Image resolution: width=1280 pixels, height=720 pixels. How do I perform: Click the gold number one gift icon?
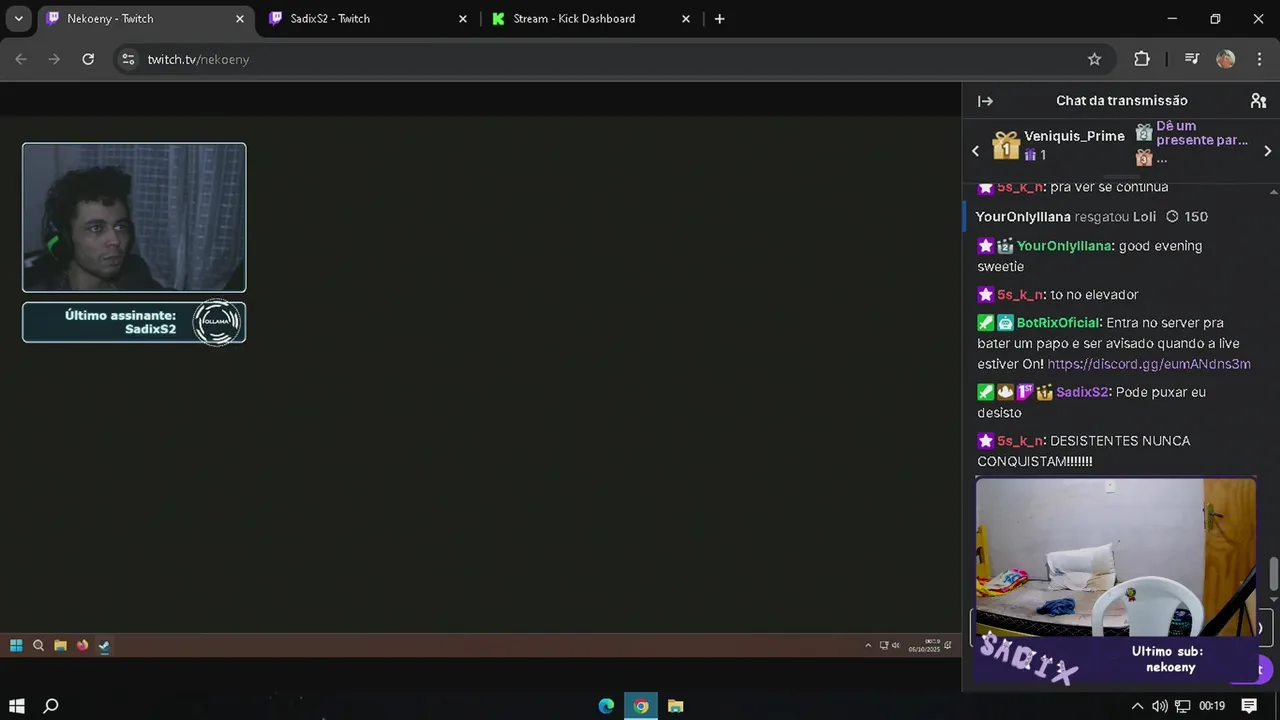coord(1006,146)
